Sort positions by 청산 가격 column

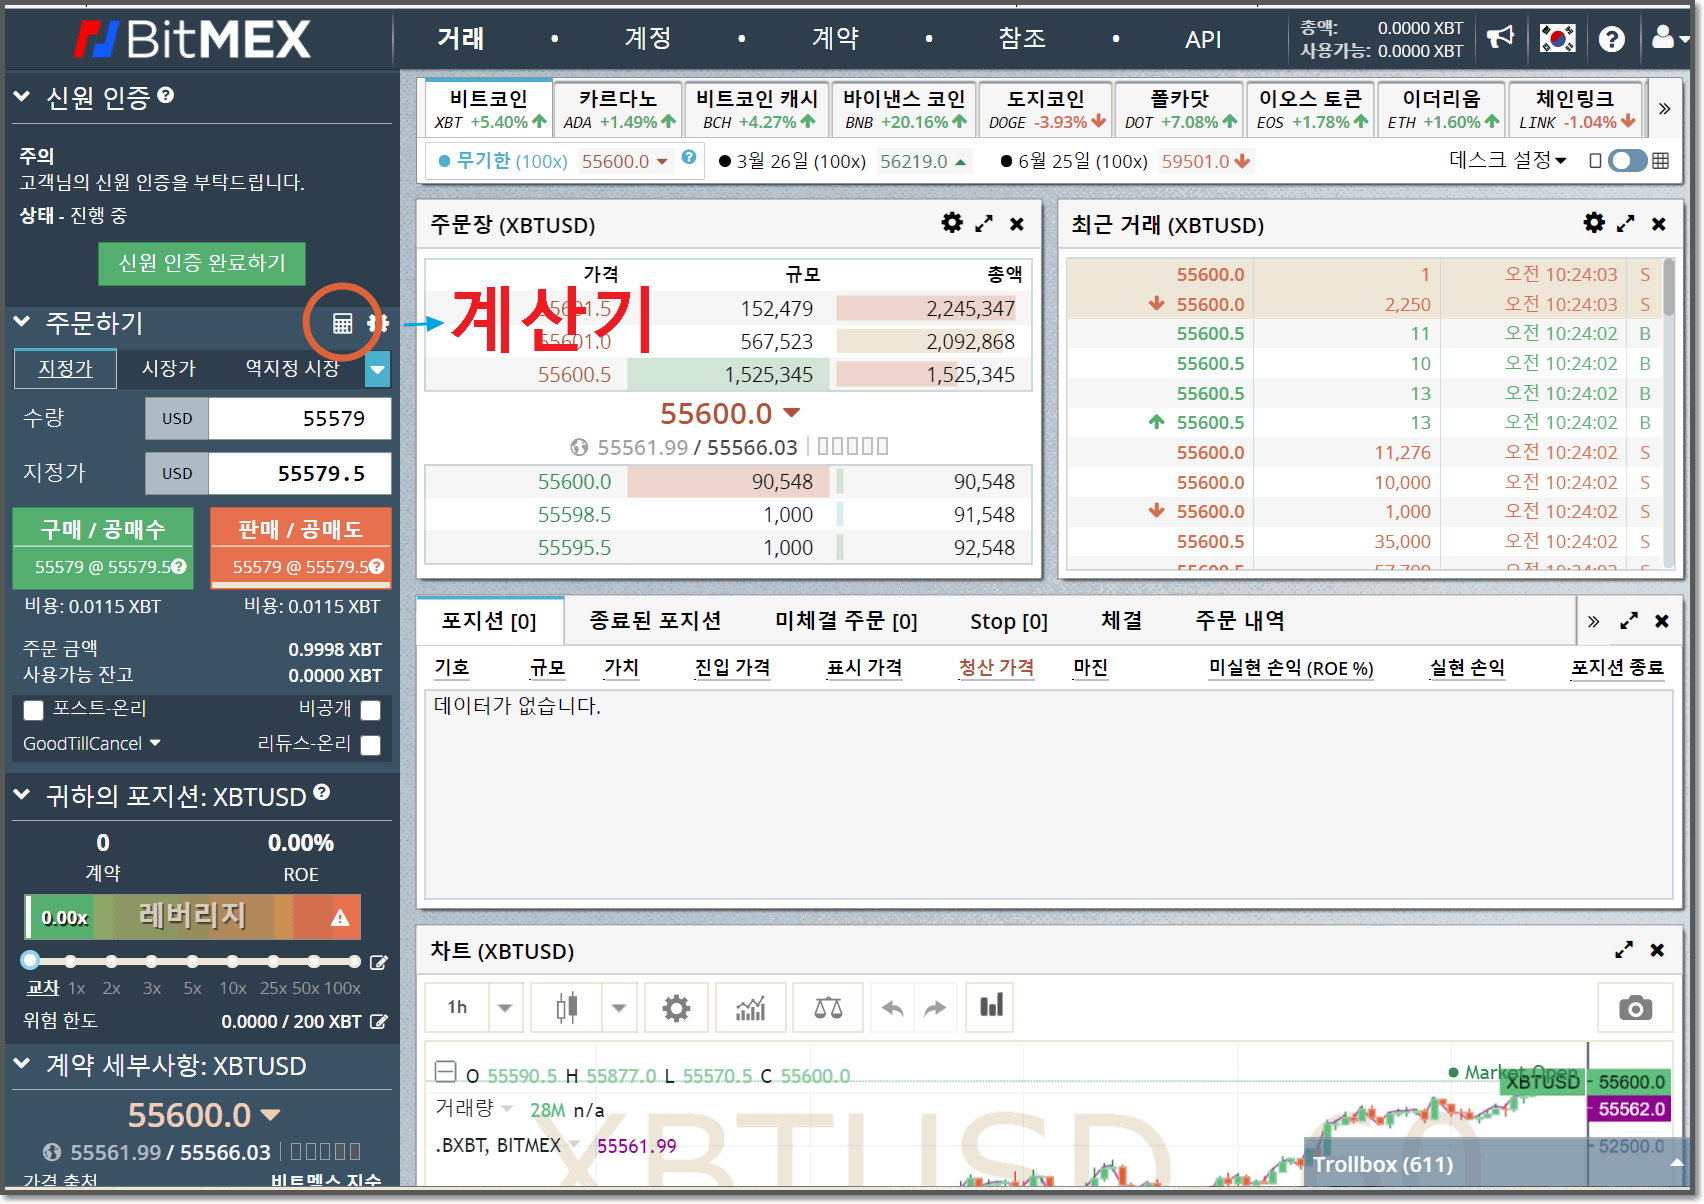[996, 667]
